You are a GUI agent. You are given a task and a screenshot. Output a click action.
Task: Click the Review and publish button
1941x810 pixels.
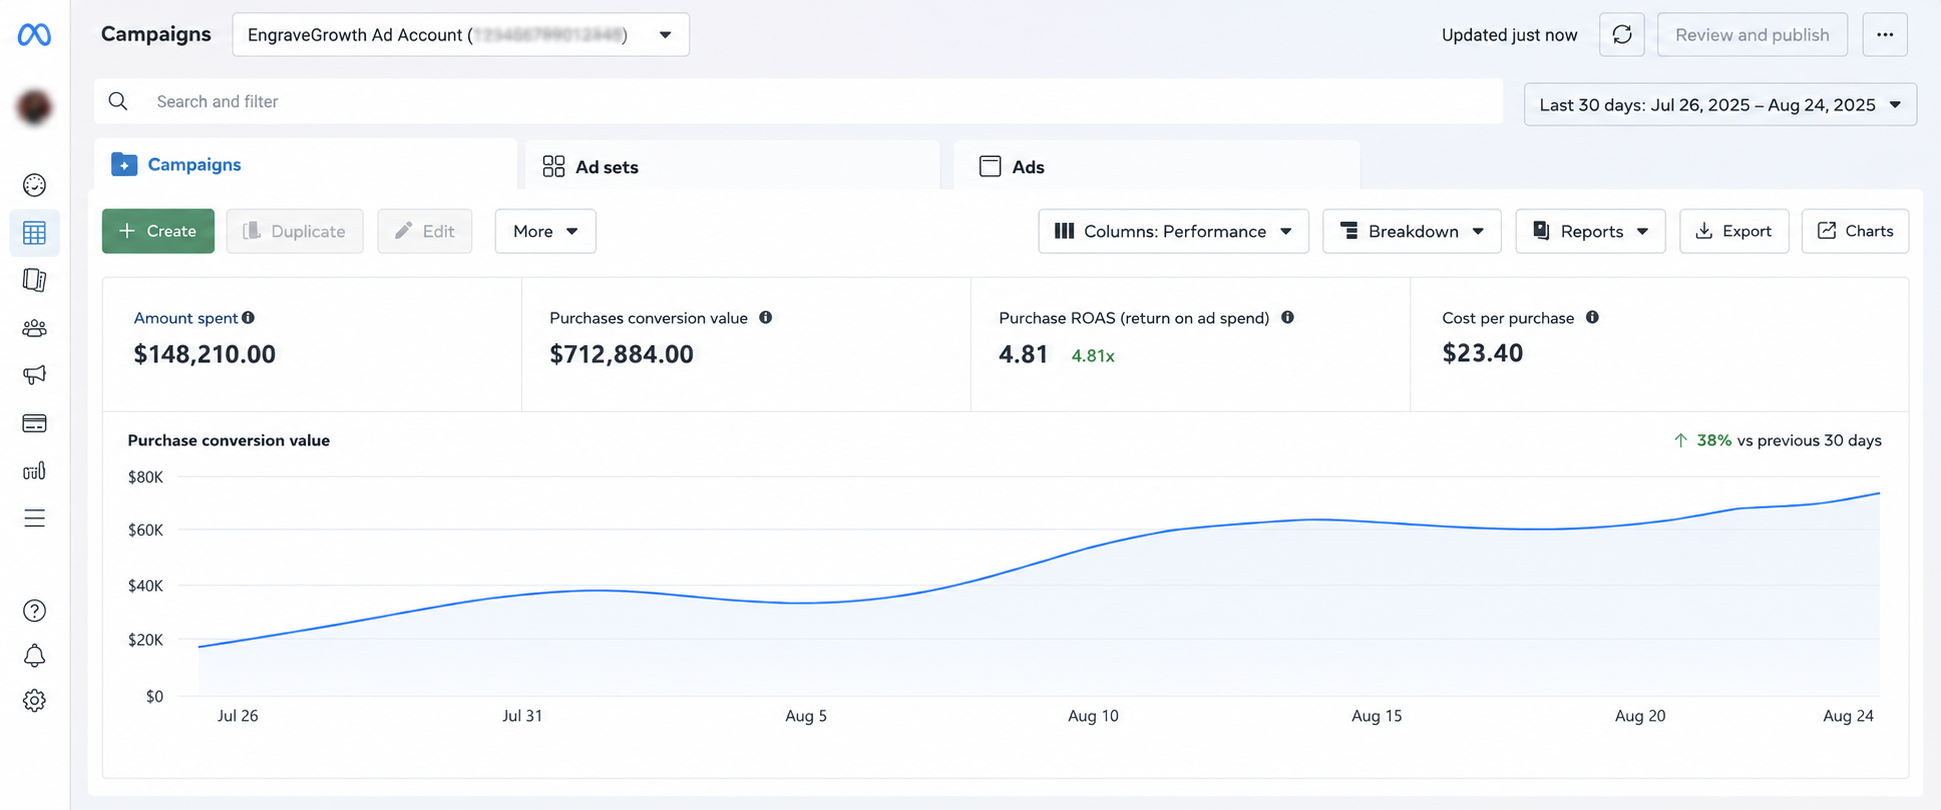(1752, 35)
